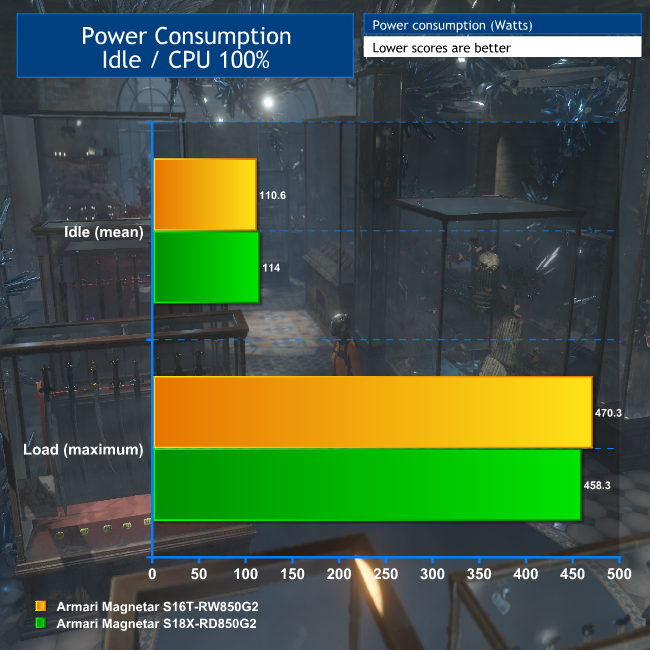Click the Power consumption (Watts) header
Viewport: 650px width, 650px height.
(x=502, y=25)
